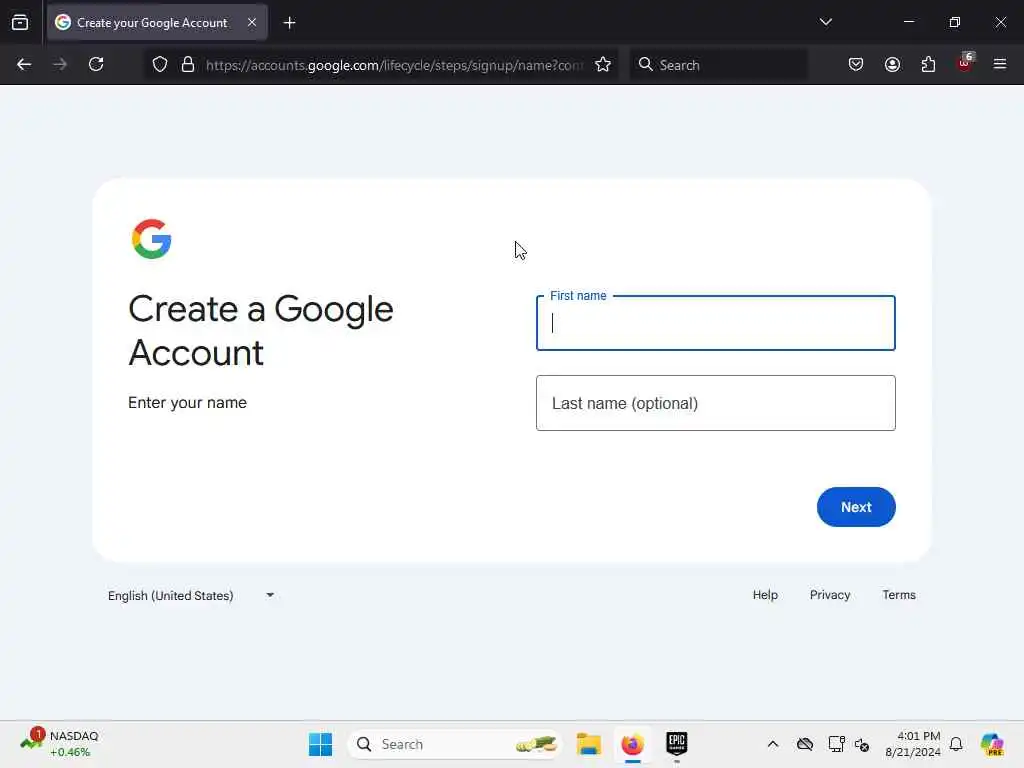Open Save to Pocket

(x=856, y=65)
